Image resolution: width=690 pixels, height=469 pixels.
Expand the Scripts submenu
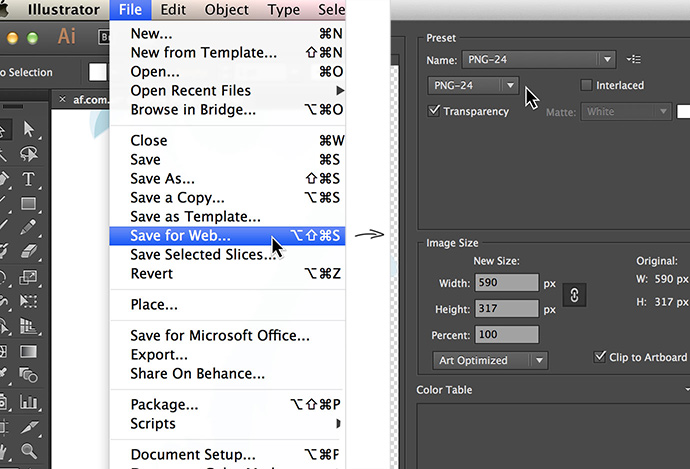point(227,423)
